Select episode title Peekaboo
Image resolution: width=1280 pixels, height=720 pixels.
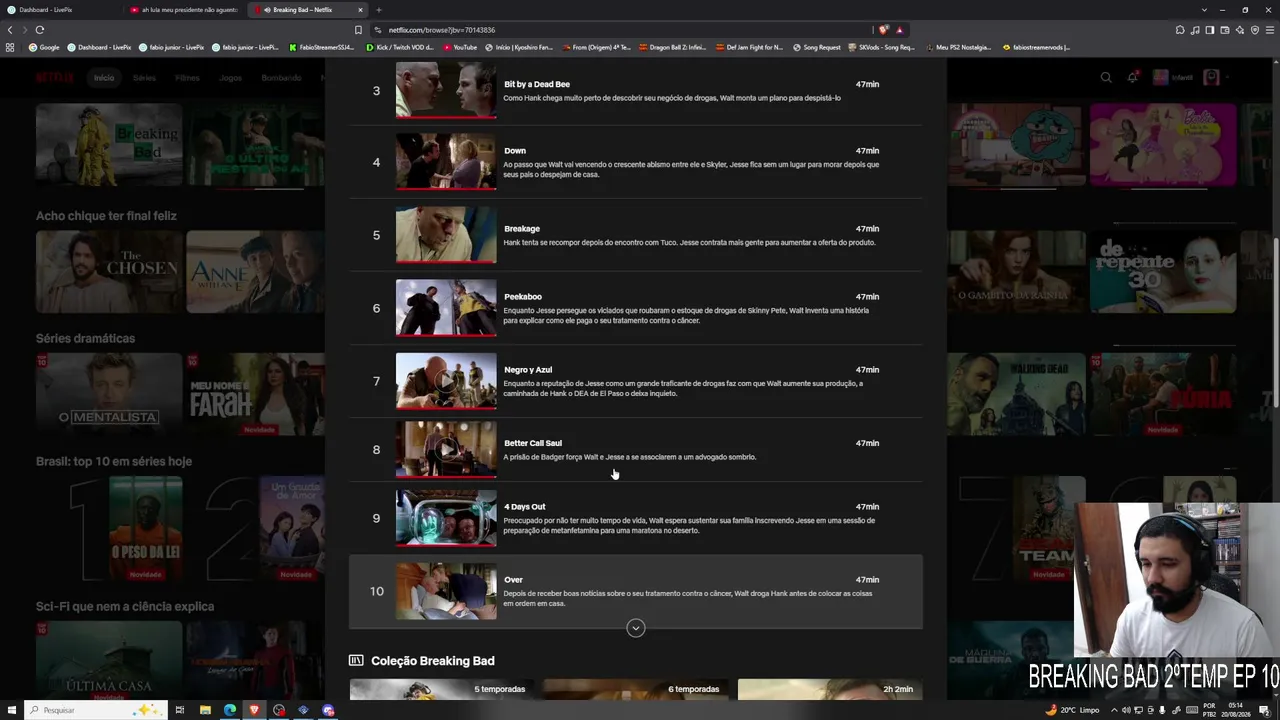tap(523, 297)
